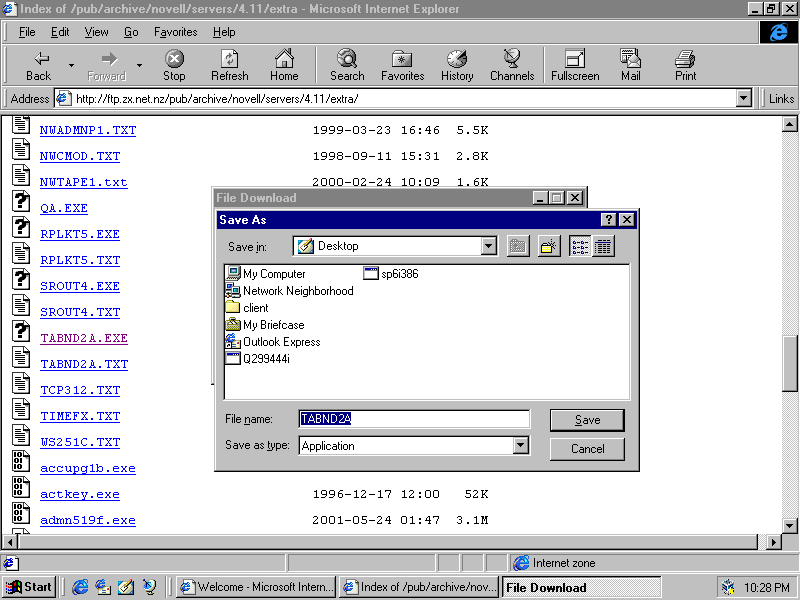Open the Search toolbar button
The width and height of the screenshot is (800, 600).
point(347,65)
